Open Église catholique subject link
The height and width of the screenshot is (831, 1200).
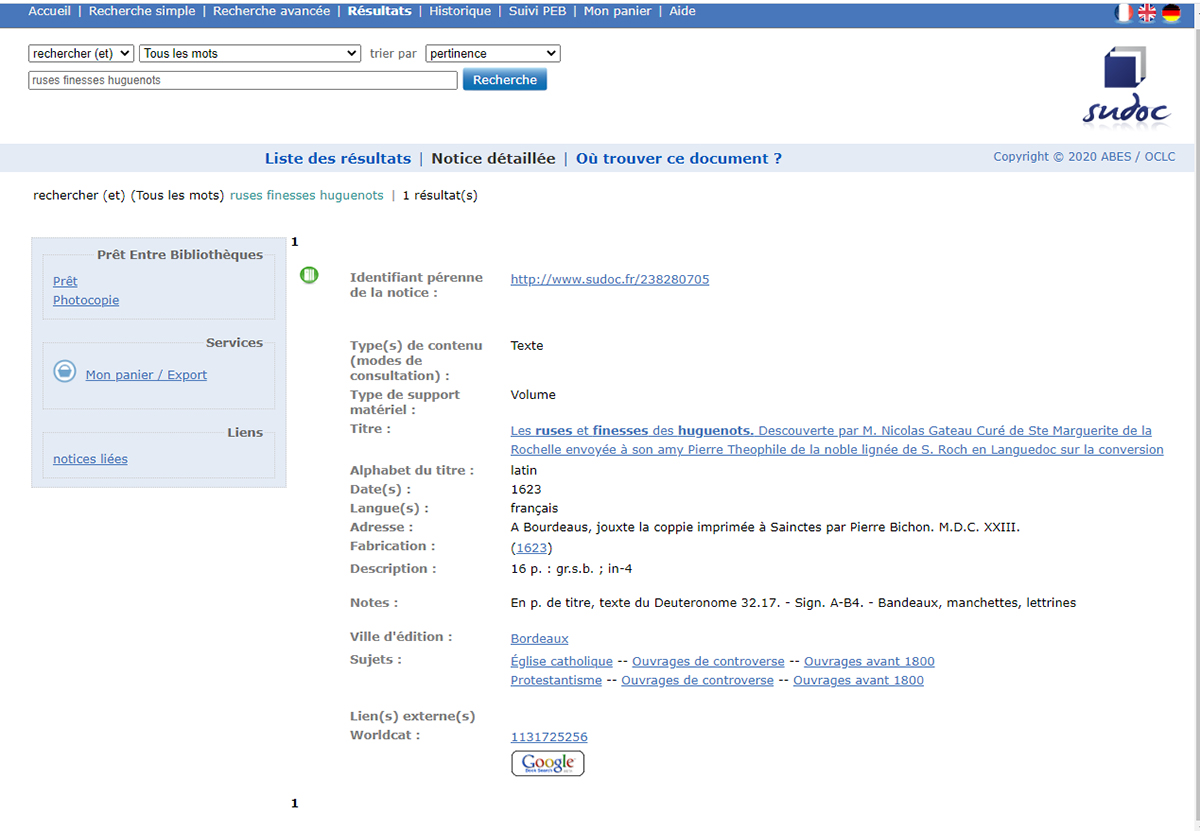[561, 661]
